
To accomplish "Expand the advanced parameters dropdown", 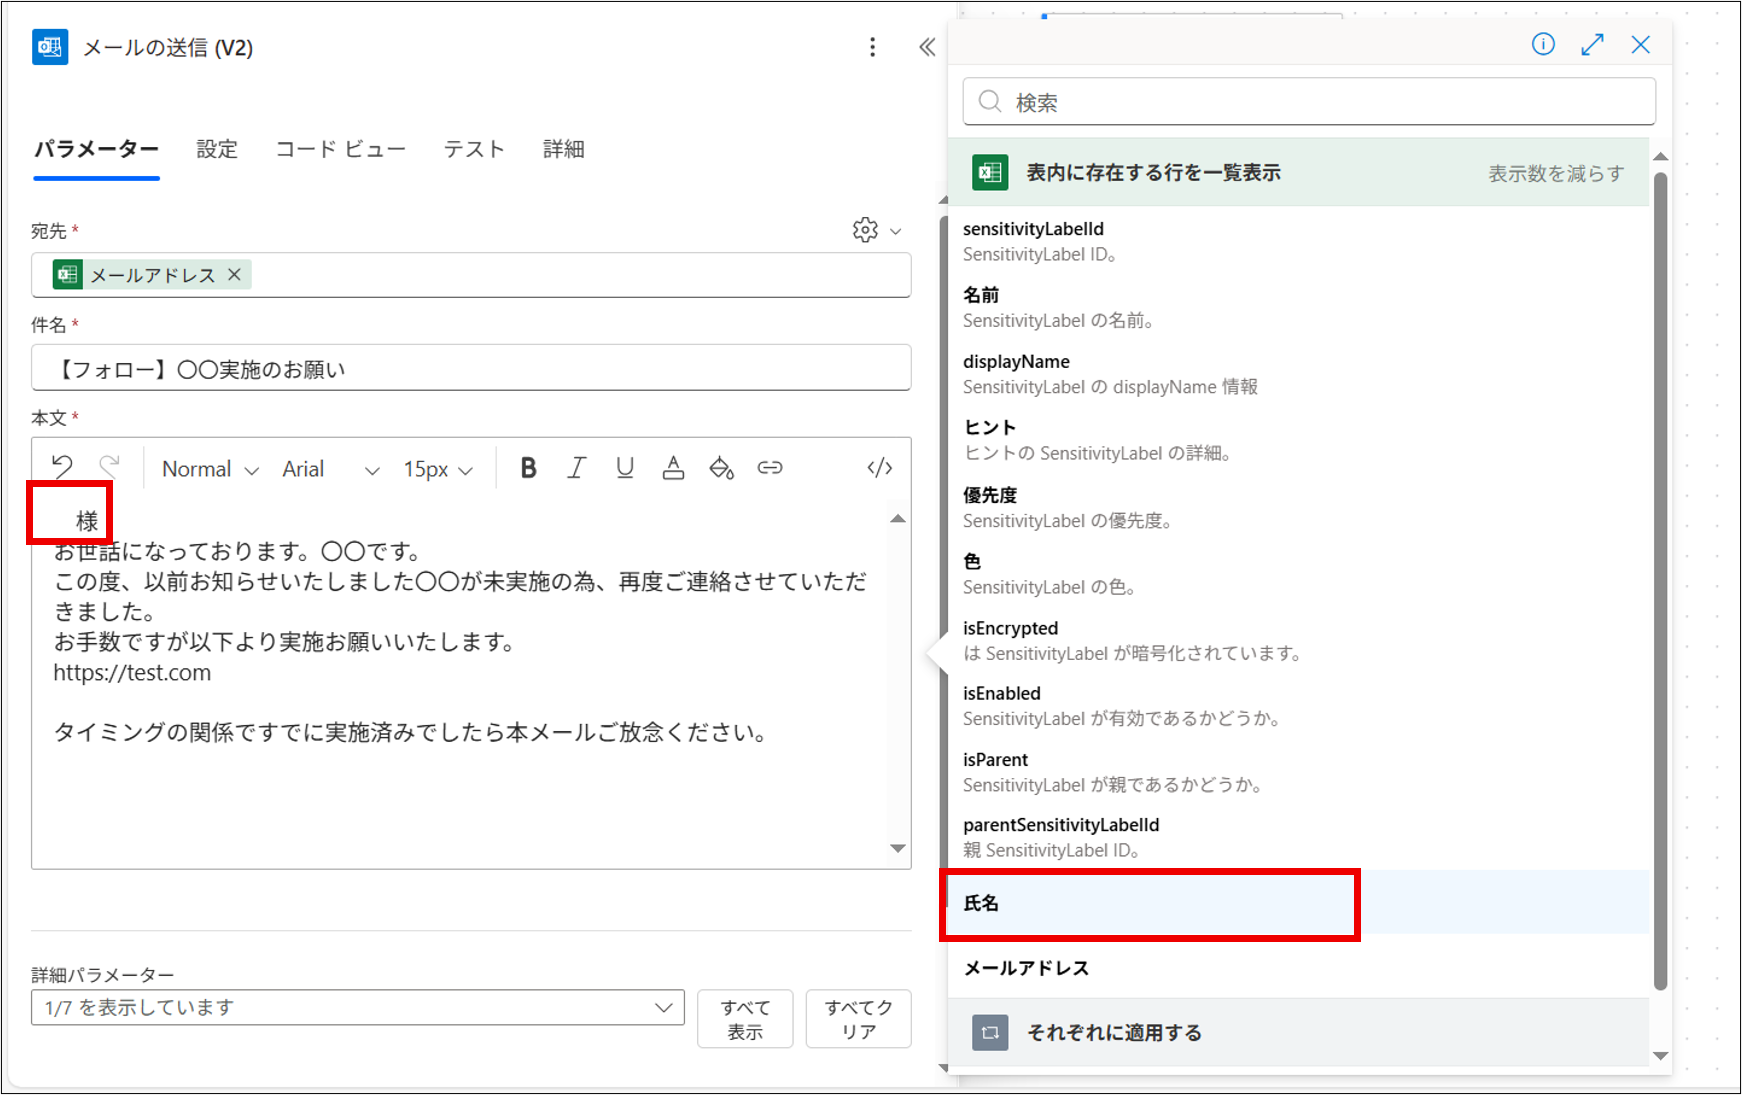I will click(x=357, y=1007).
